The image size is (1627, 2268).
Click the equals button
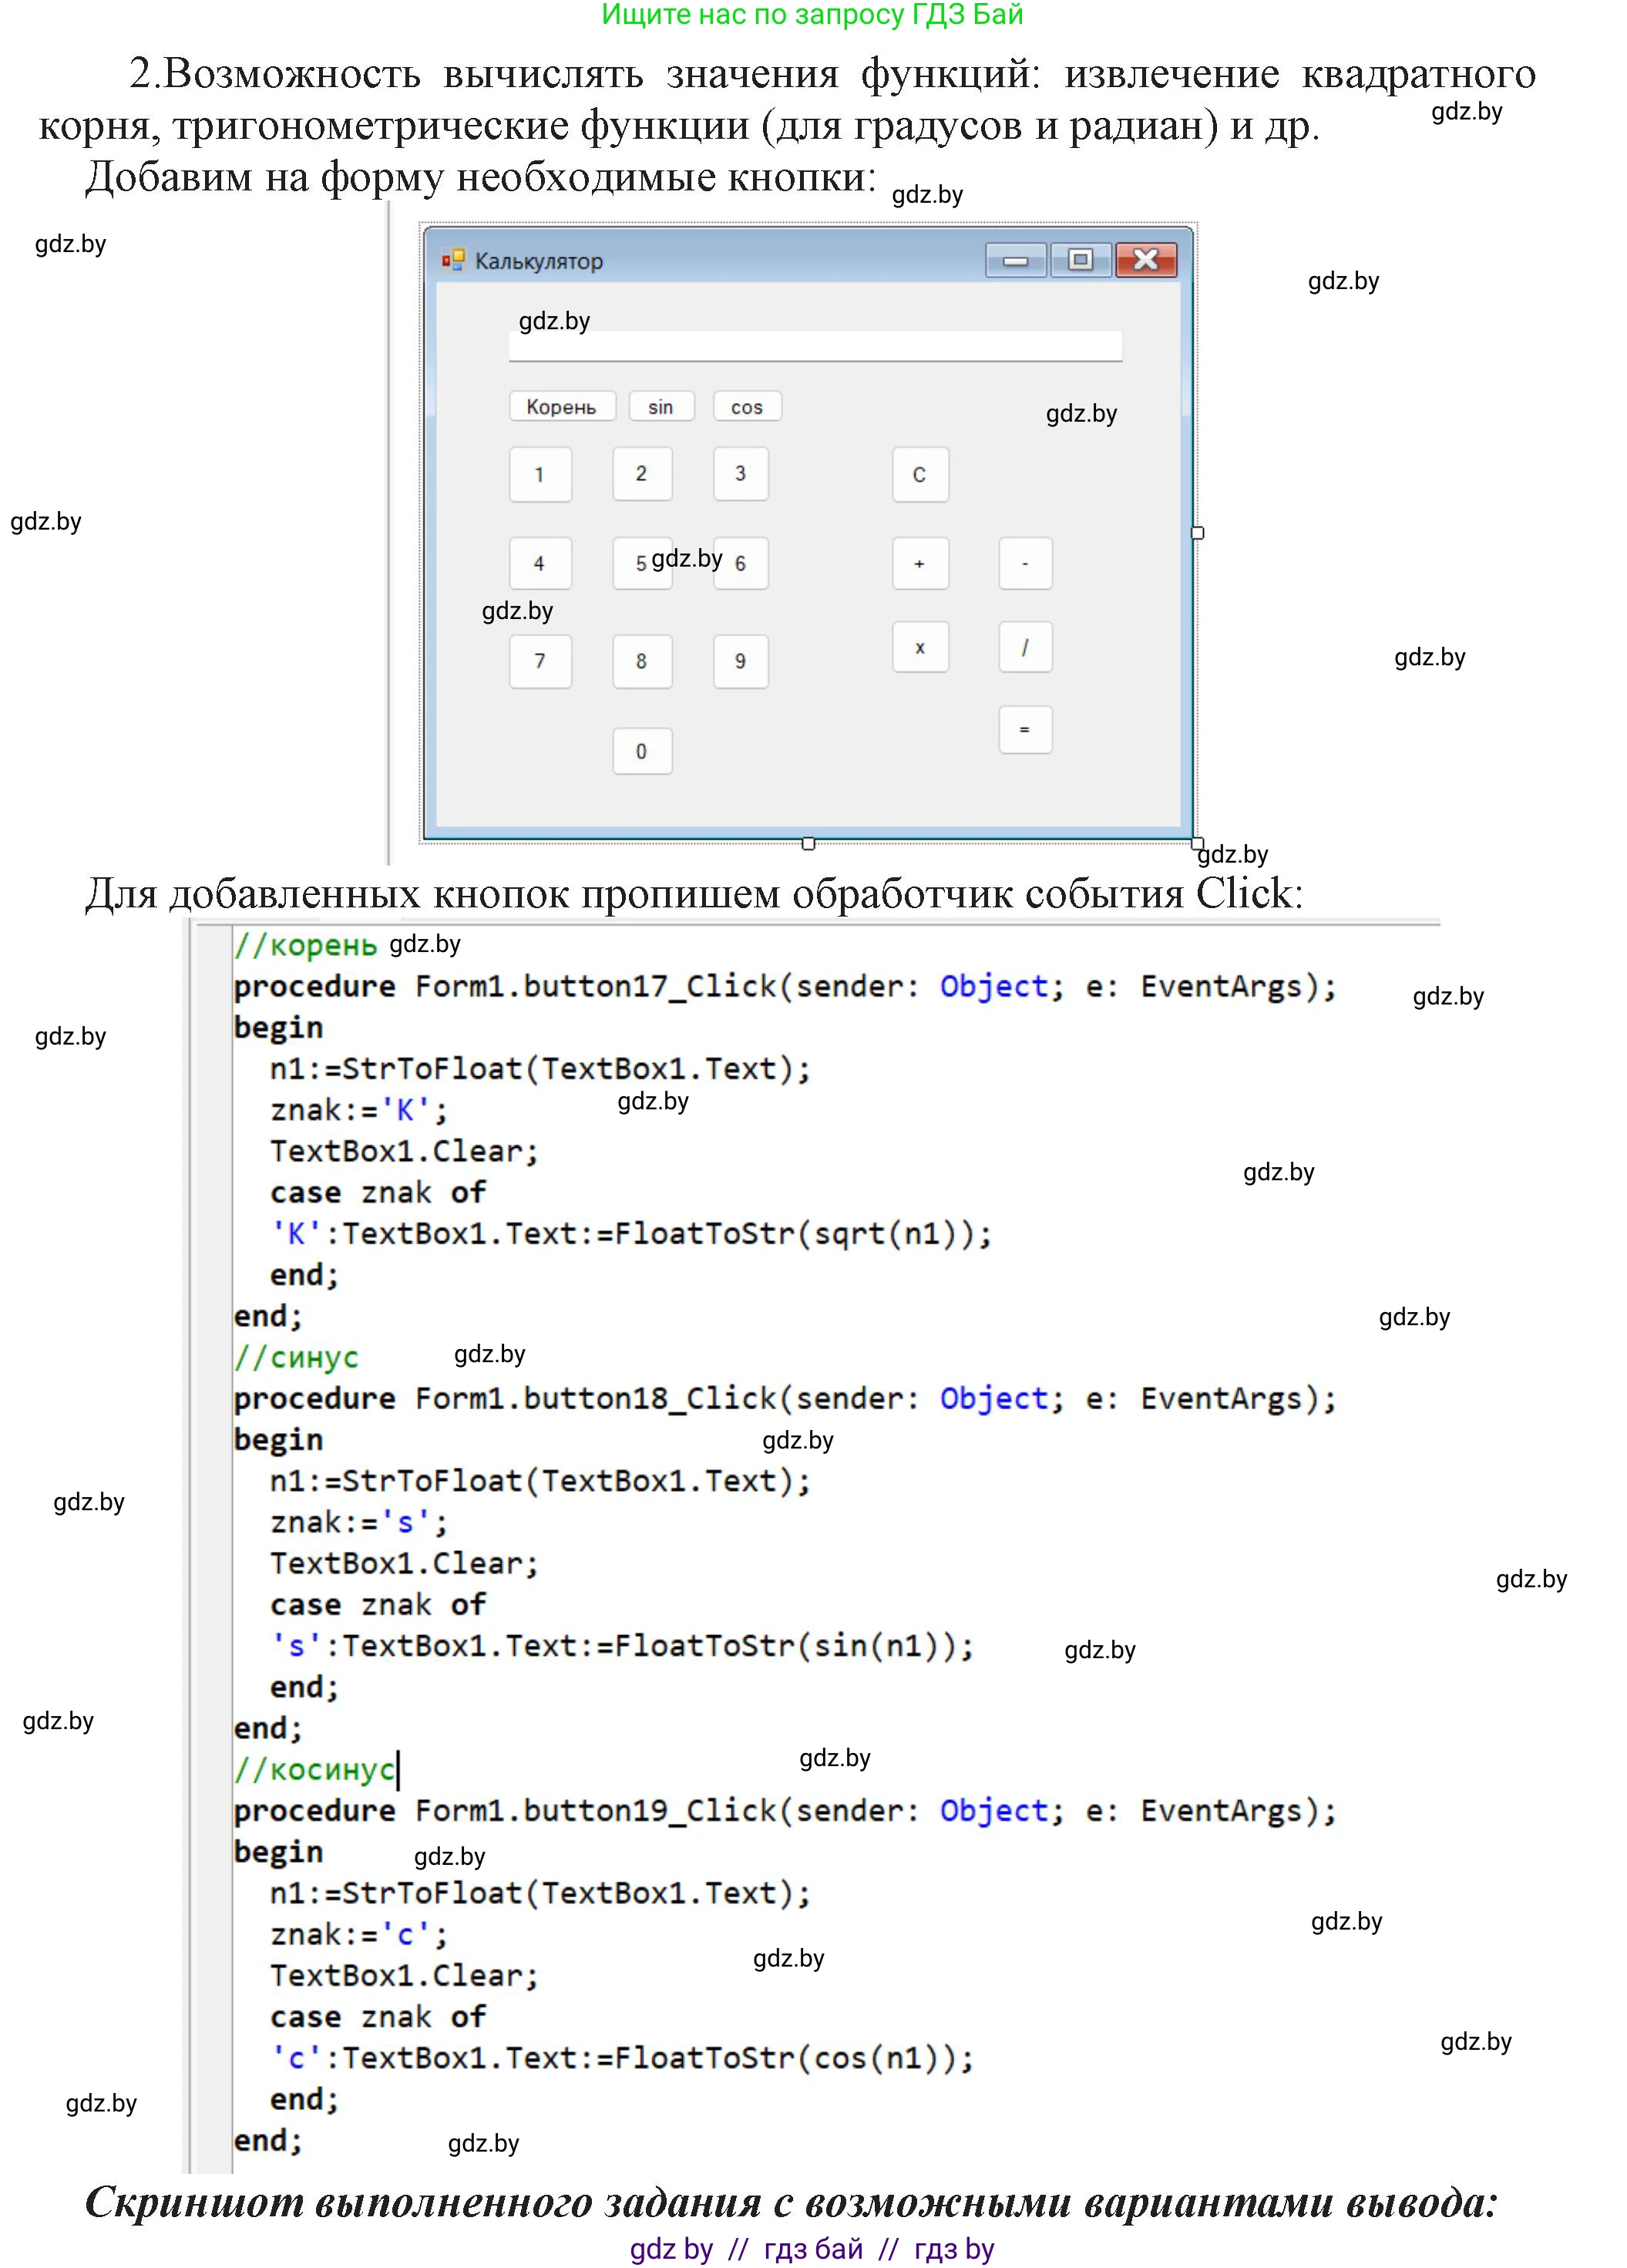point(1025,729)
